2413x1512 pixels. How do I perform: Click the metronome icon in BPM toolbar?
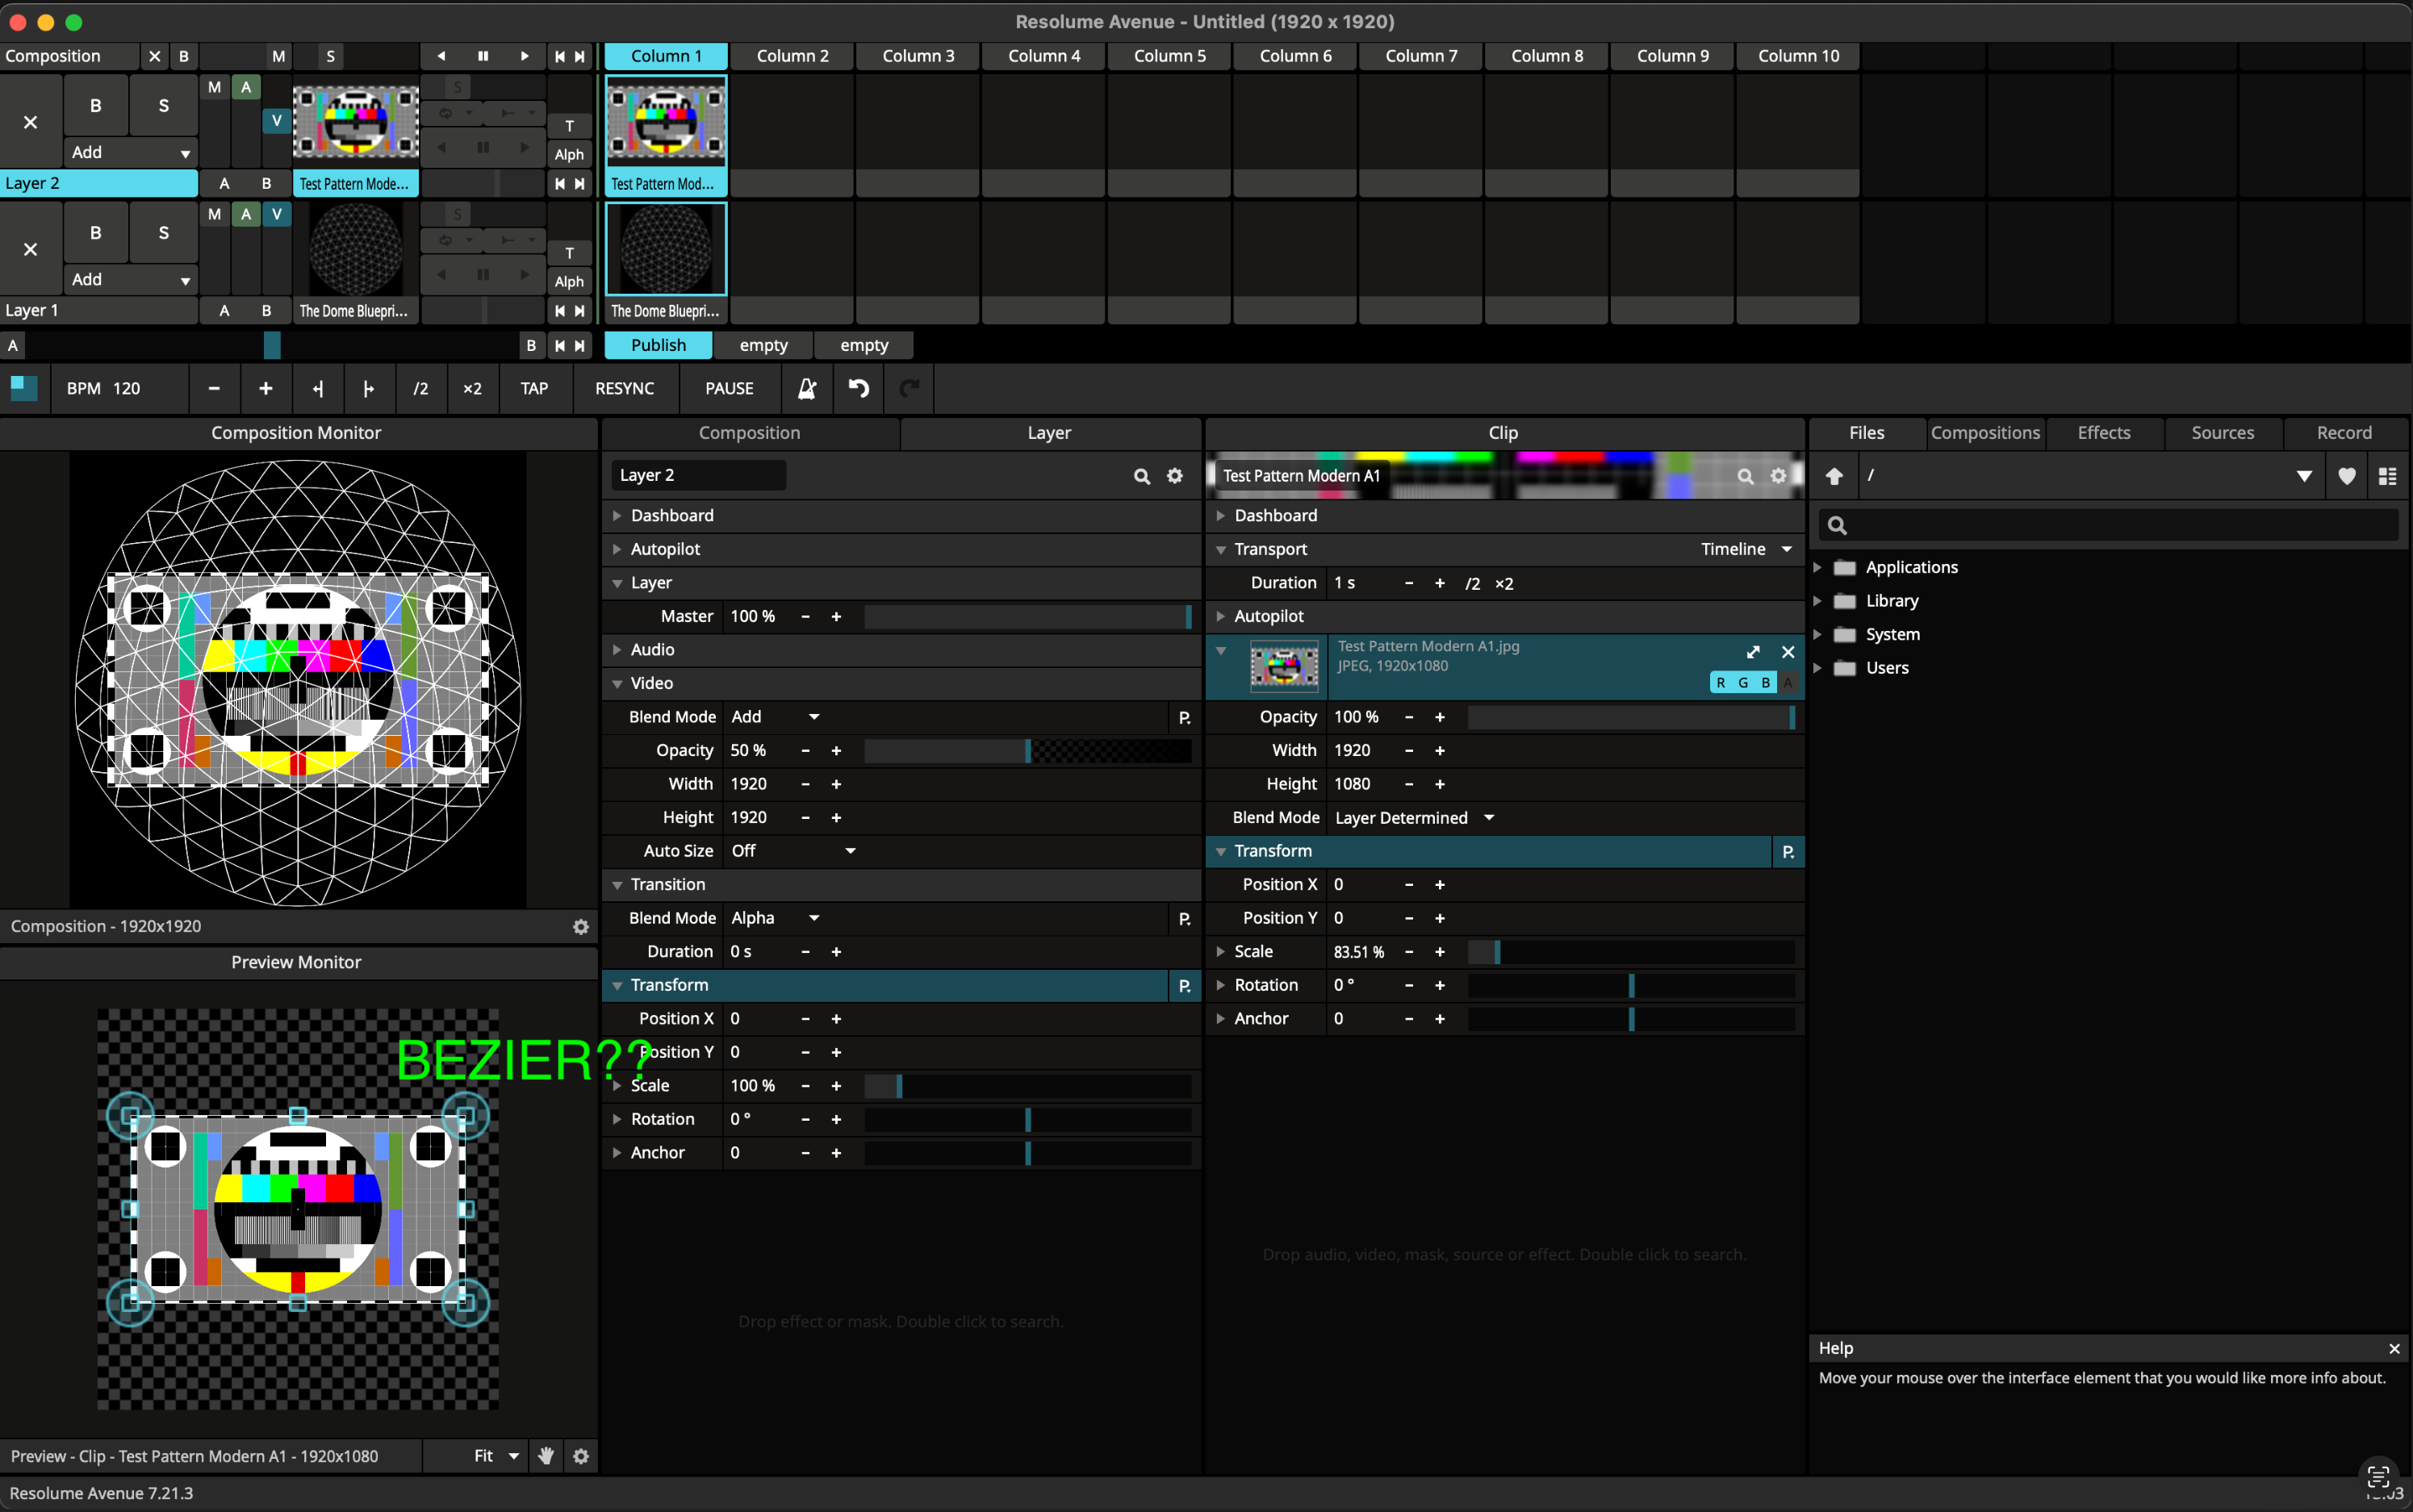(807, 389)
